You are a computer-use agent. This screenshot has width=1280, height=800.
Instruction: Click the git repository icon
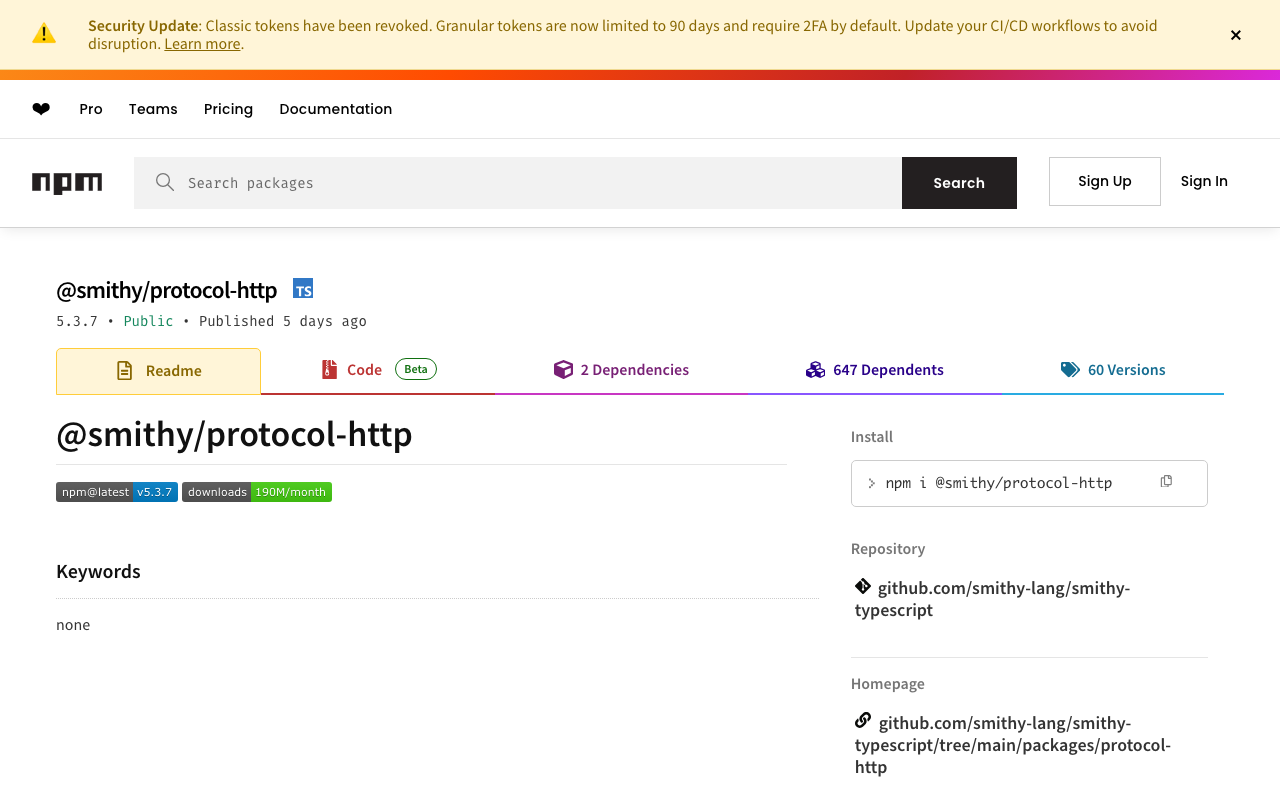[863, 587]
